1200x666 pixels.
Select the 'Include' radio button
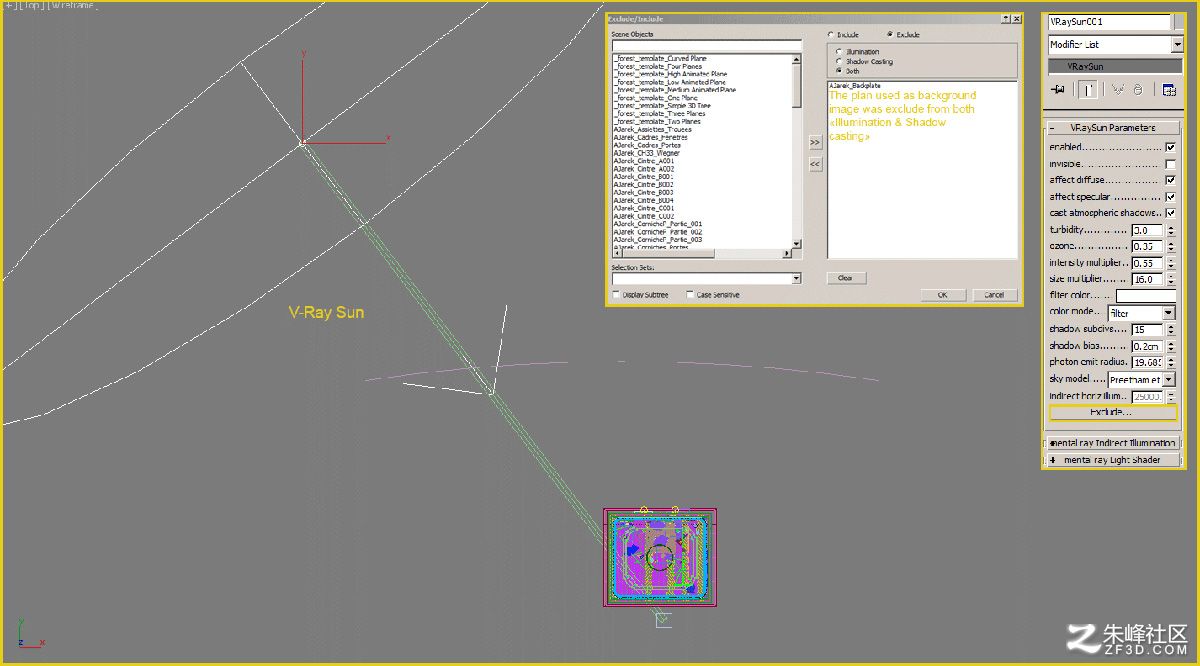click(830, 35)
